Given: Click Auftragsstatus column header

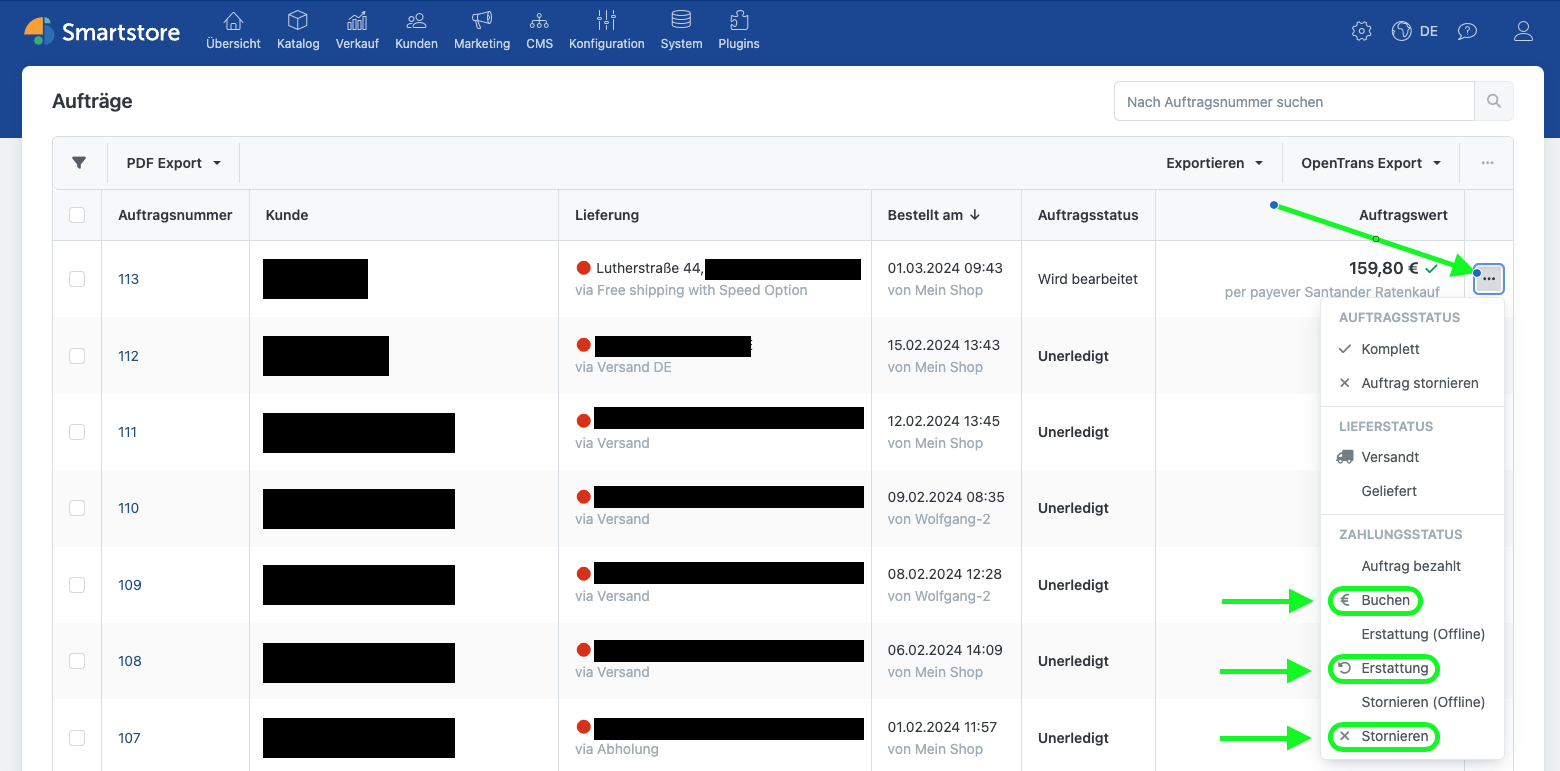Looking at the screenshot, I should [x=1088, y=215].
